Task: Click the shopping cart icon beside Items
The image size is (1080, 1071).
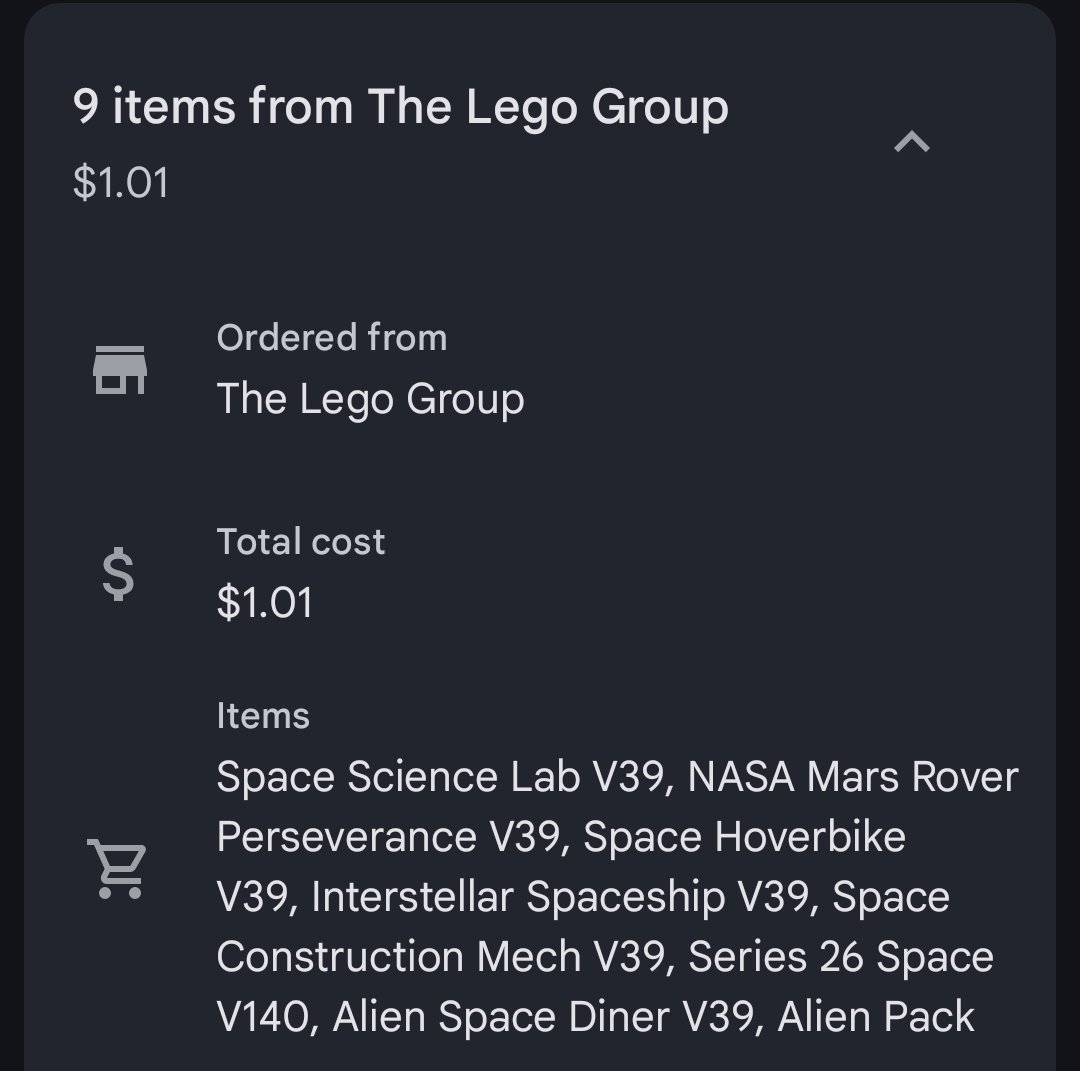Action: pos(117,869)
